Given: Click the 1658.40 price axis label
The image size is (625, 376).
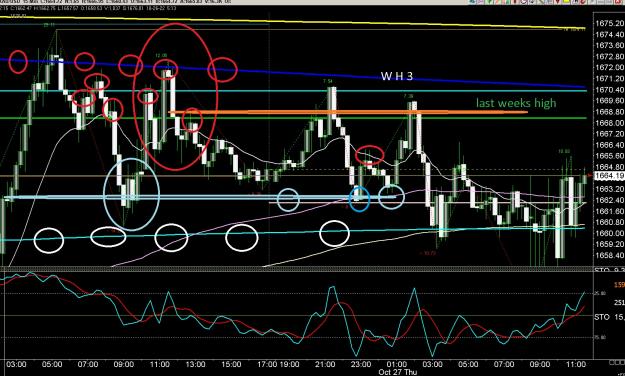Looking at the screenshot, I should tap(609, 255).
